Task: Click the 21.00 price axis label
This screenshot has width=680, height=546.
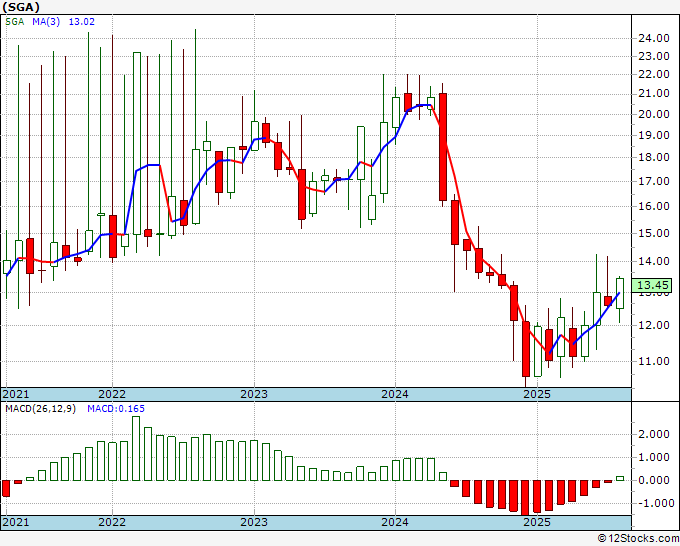Action: 654,93
